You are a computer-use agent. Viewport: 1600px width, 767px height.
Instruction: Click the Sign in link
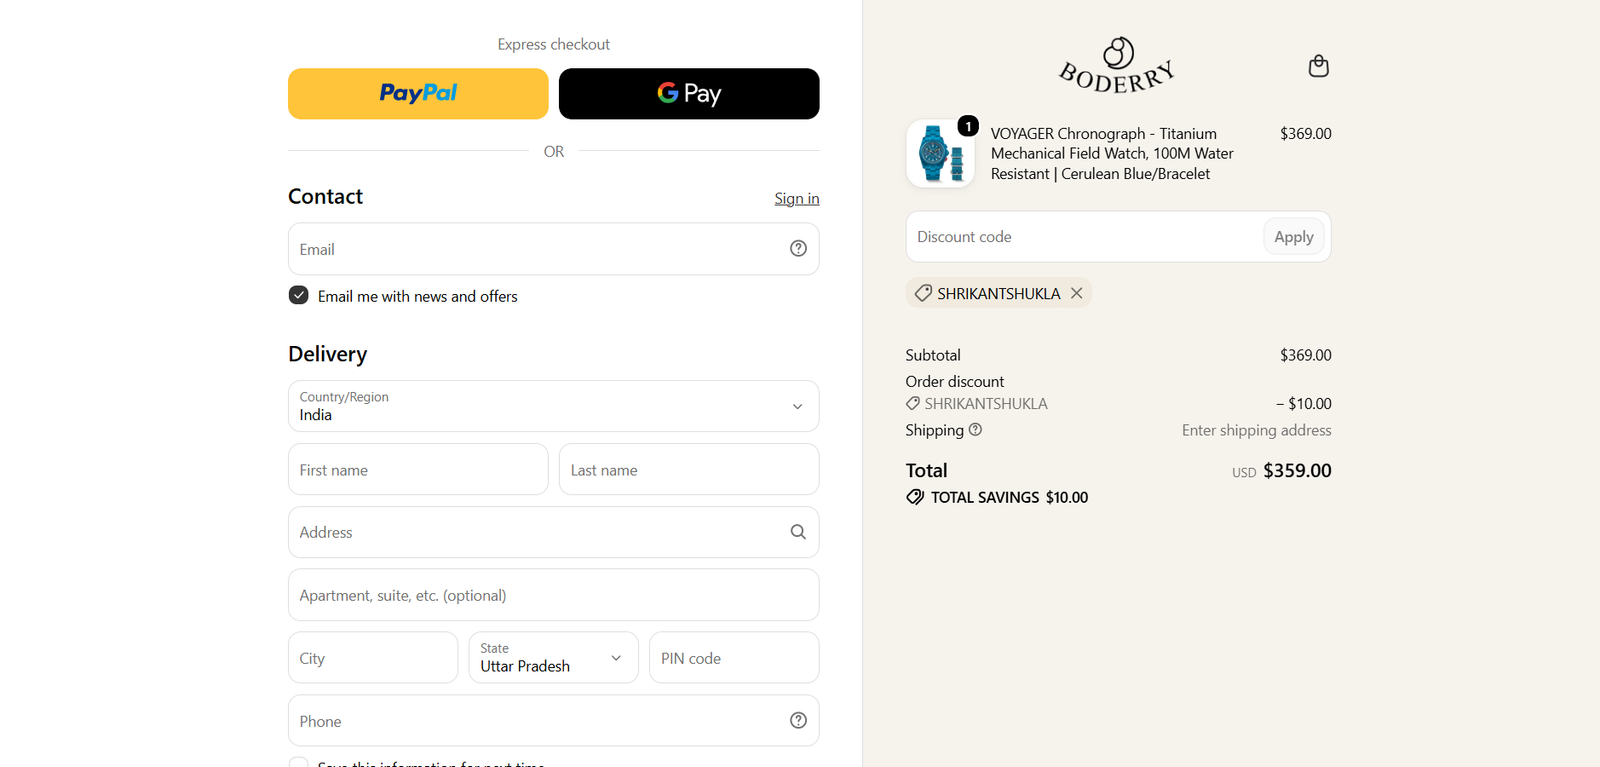click(x=797, y=198)
